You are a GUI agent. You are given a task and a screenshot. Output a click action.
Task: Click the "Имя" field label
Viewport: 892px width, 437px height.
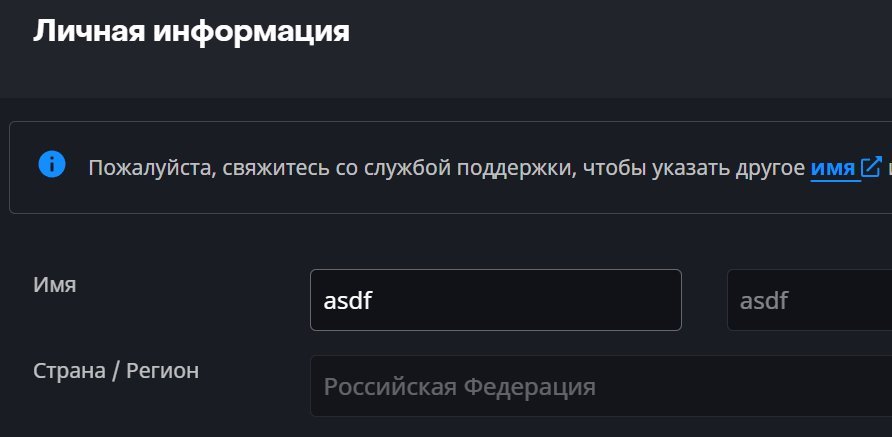pos(55,285)
